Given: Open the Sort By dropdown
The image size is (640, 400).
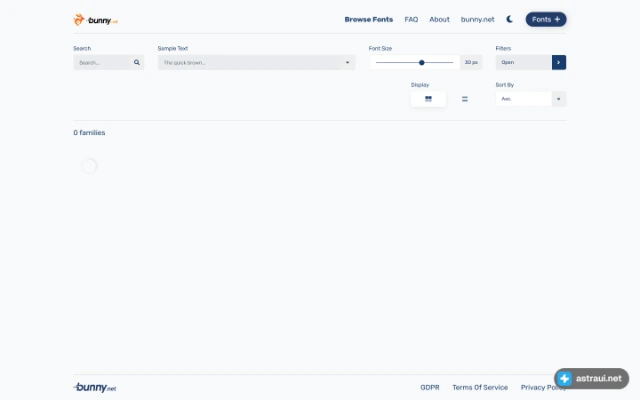Looking at the screenshot, I should (531, 99).
